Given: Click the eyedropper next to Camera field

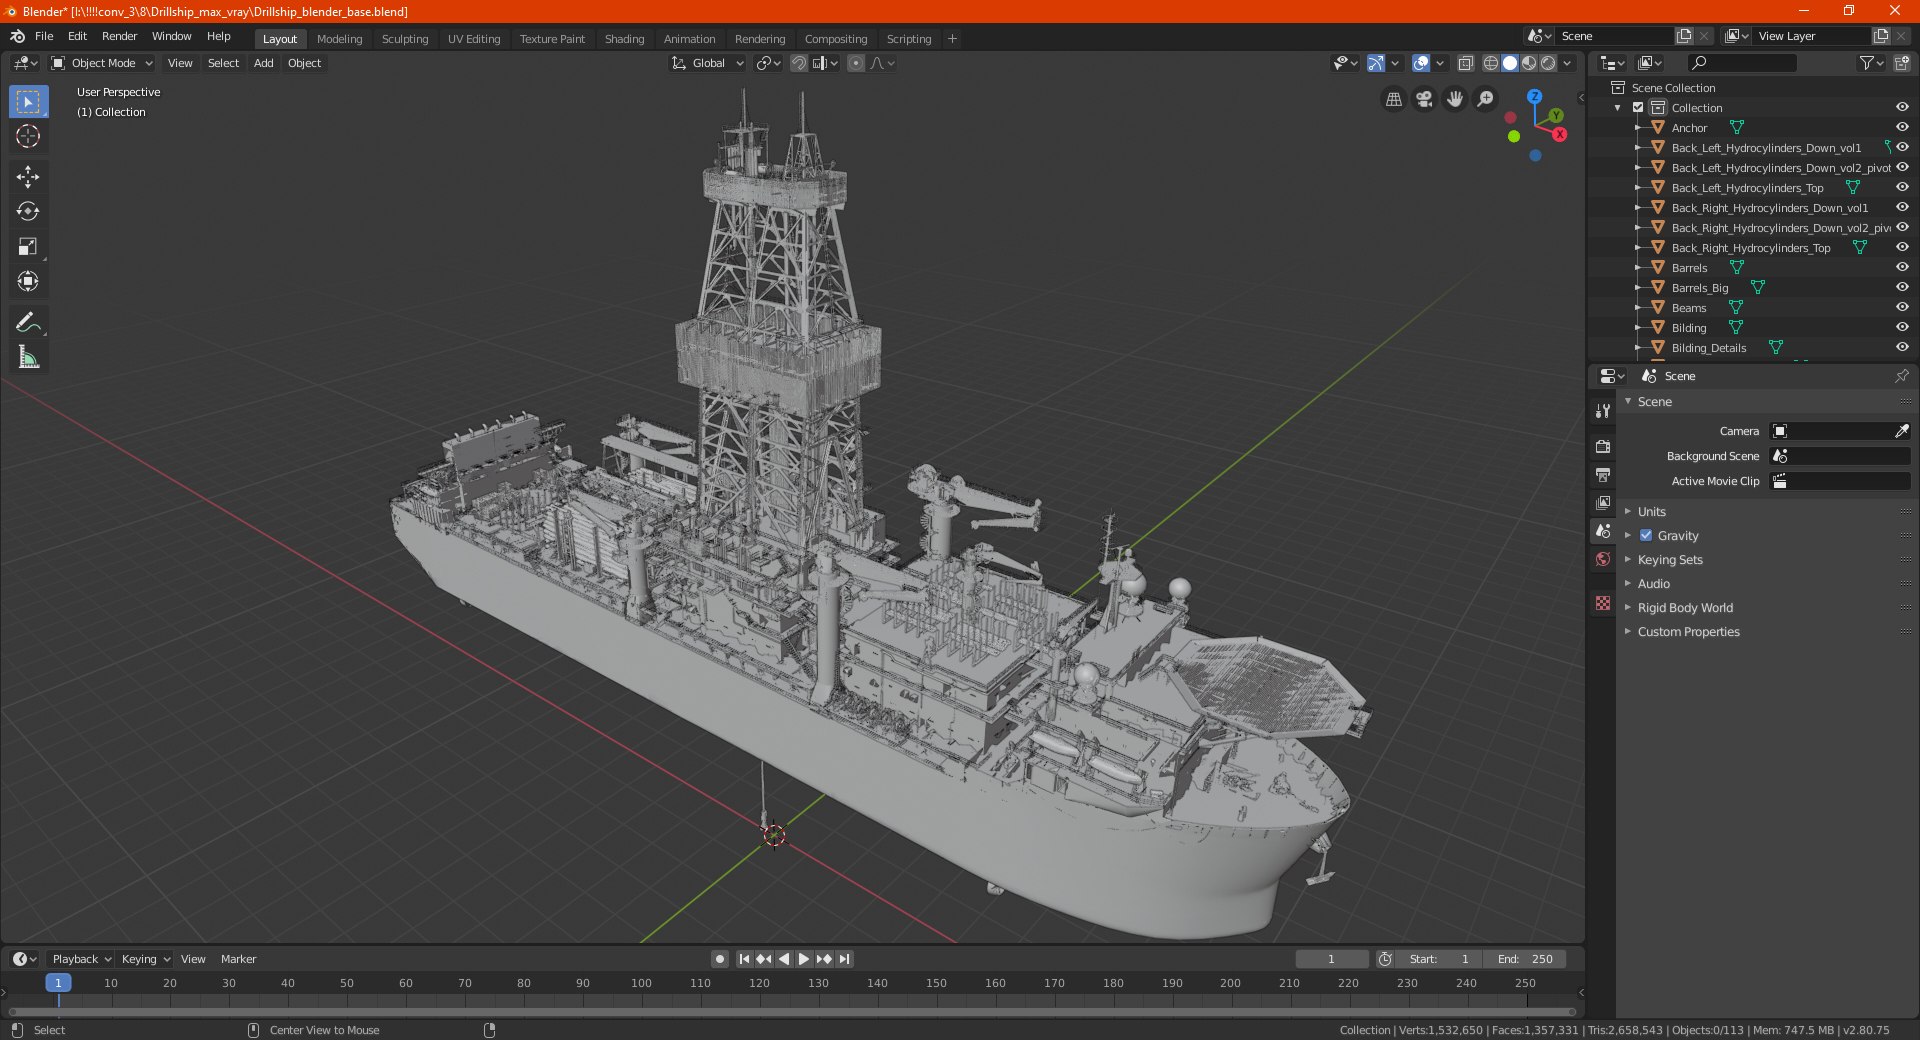Looking at the screenshot, I should (x=1901, y=431).
